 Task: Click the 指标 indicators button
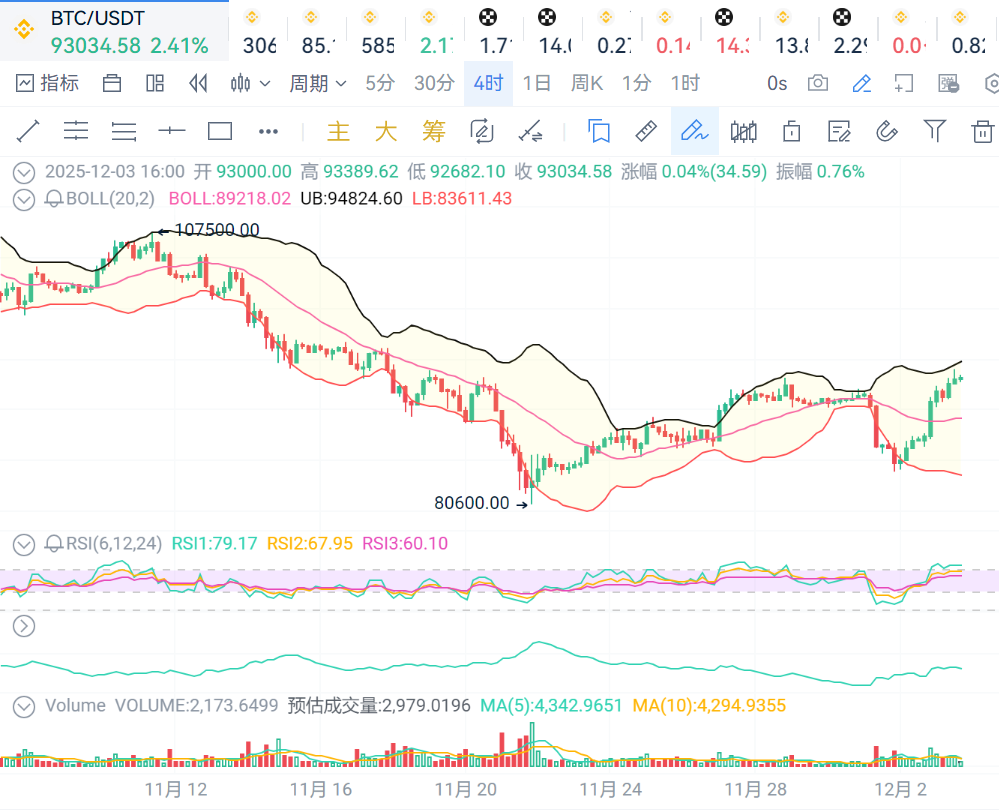pos(48,83)
